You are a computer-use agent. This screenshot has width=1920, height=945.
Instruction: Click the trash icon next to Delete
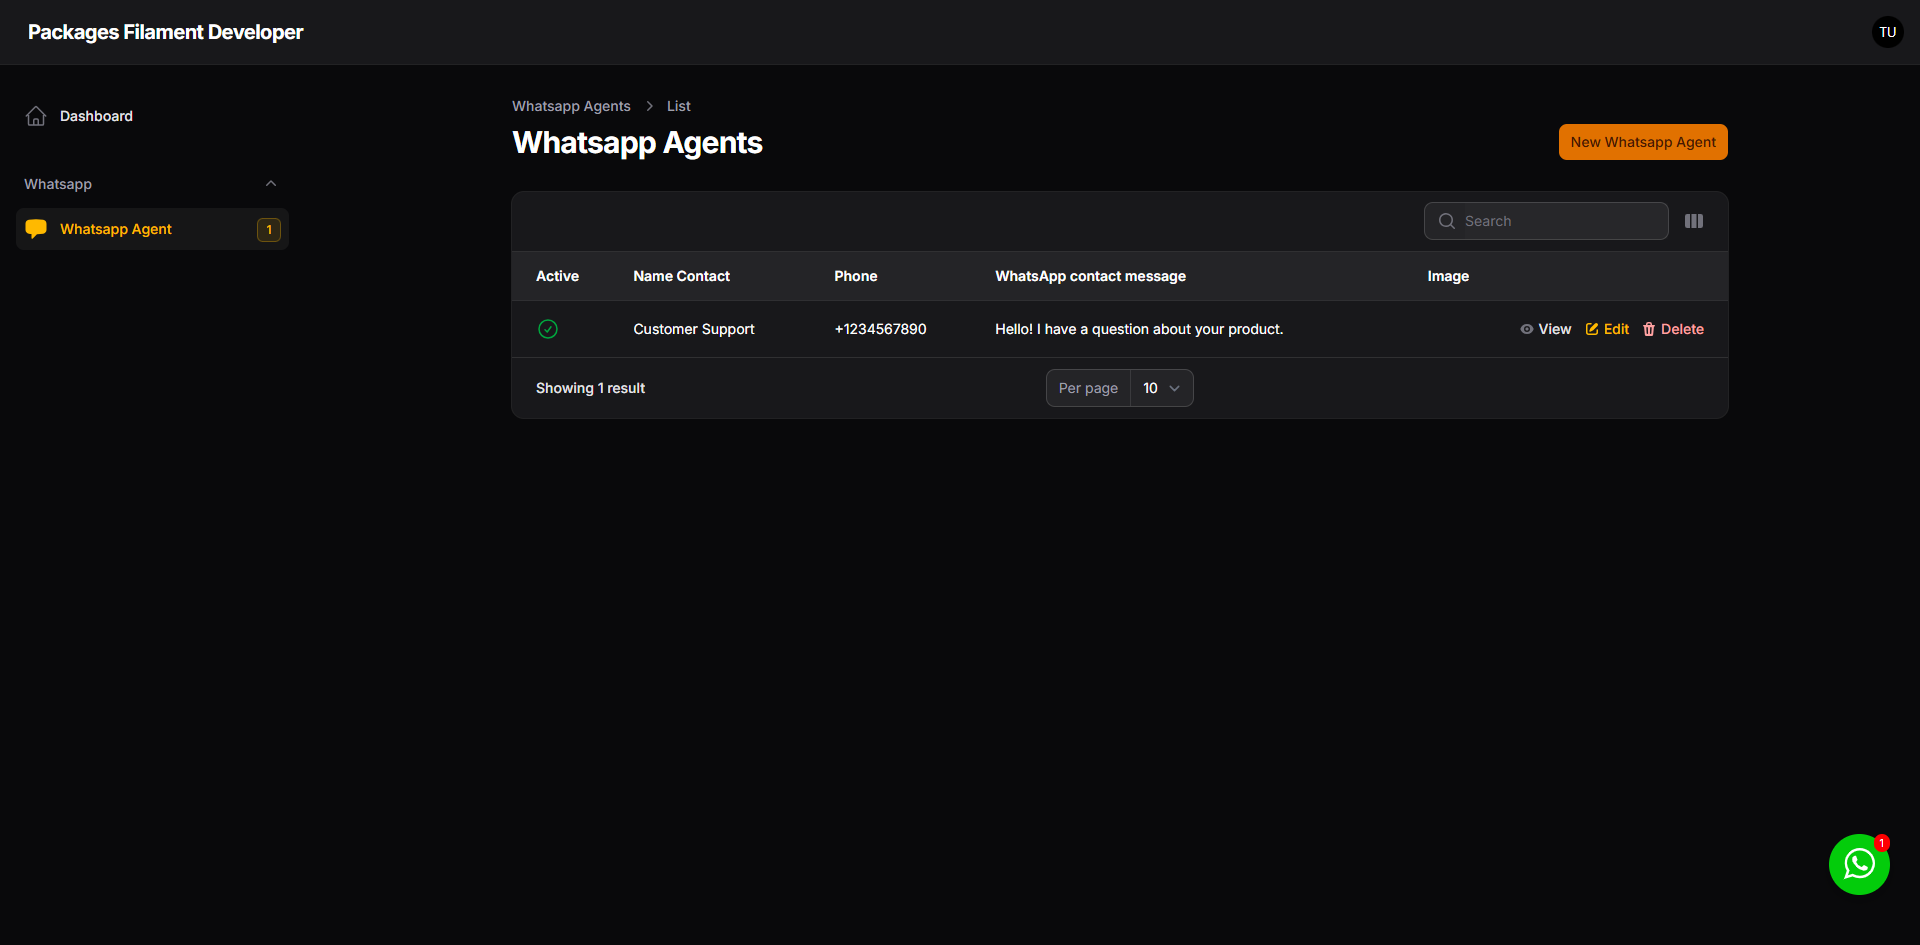[1649, 329]
